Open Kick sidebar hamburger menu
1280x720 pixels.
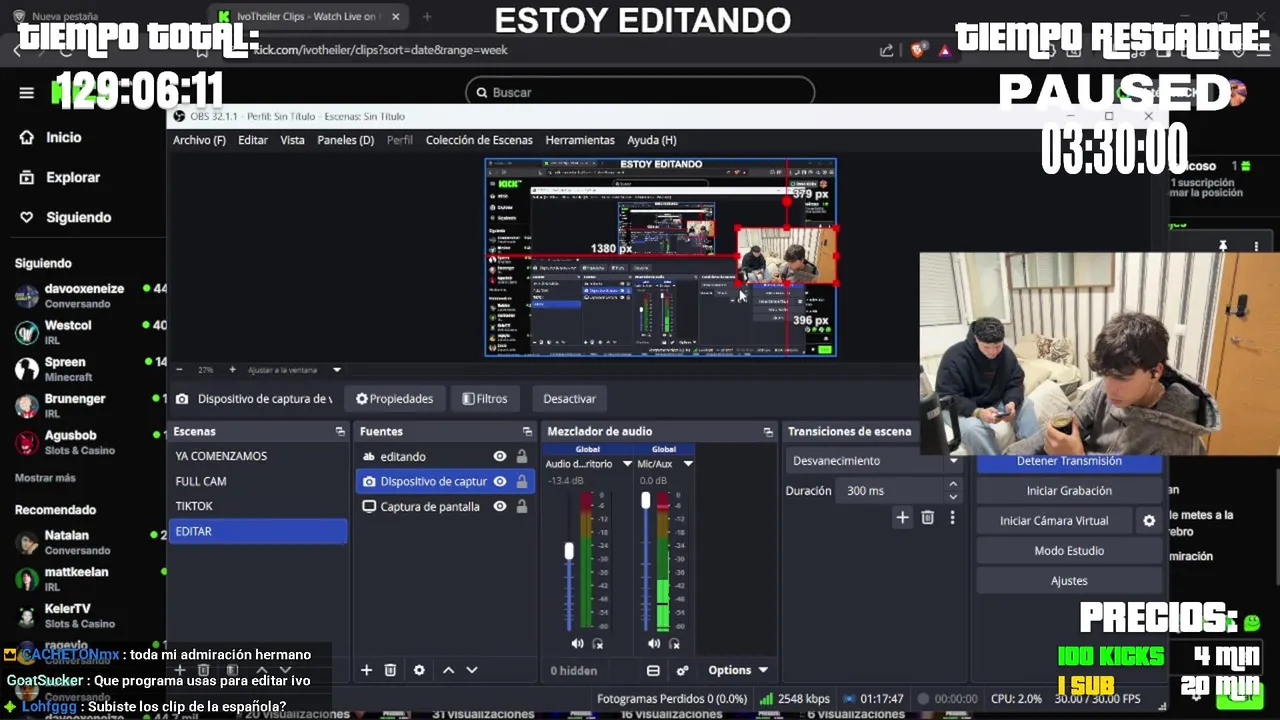tap(27, 93)
